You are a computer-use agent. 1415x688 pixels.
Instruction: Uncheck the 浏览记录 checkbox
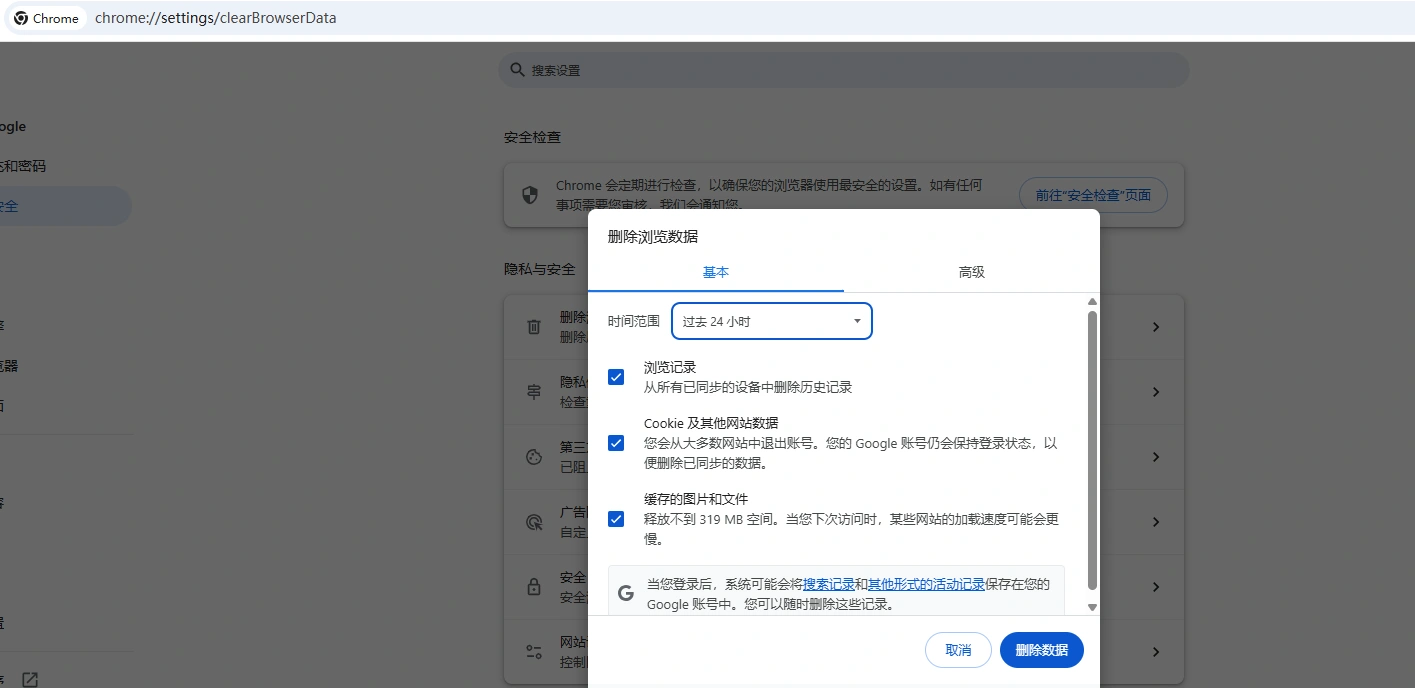click(615, 377)
